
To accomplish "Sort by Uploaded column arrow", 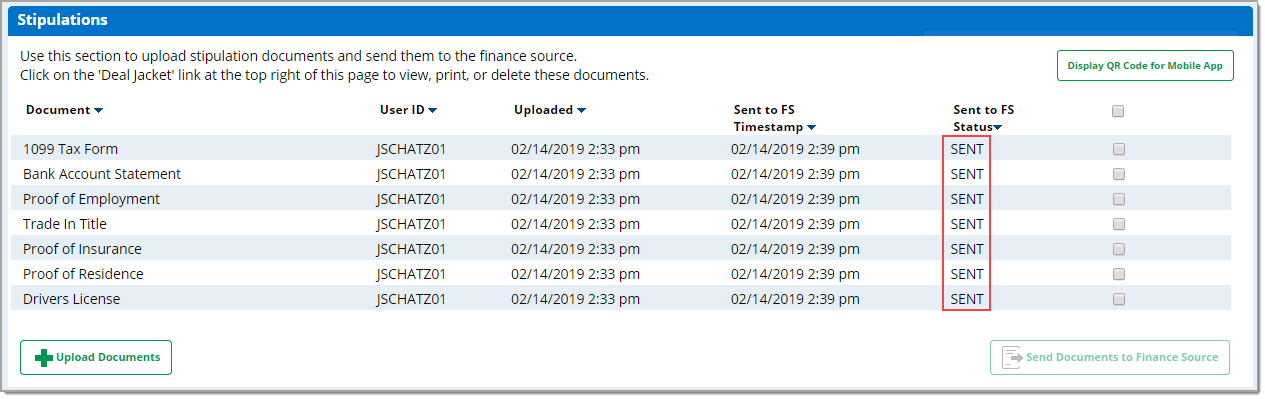I will 581,111.
